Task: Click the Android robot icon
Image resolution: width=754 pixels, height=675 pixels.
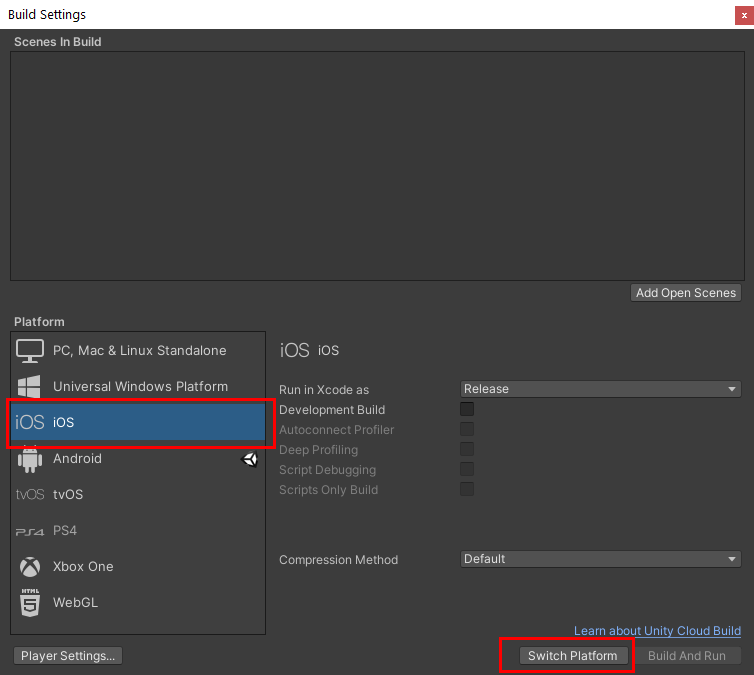Action: pyautogui.click(x=30, y=459)
